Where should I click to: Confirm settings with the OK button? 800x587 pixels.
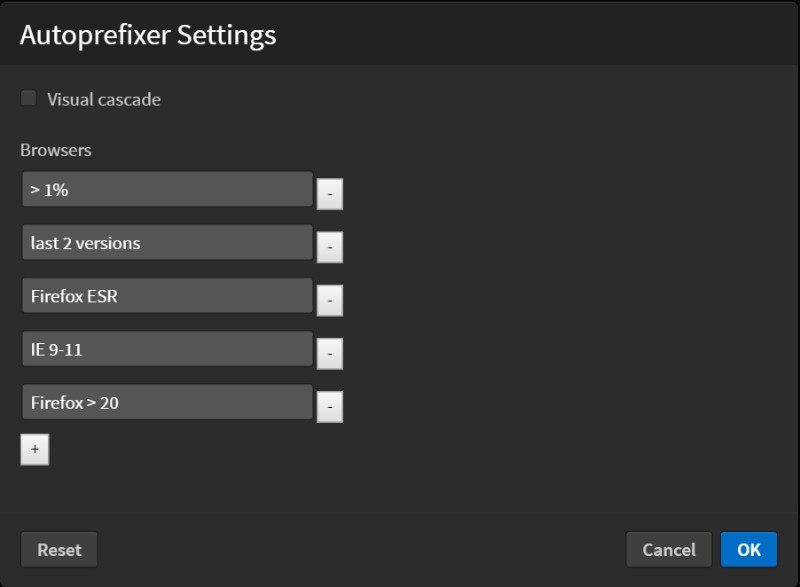click(748, 549)
